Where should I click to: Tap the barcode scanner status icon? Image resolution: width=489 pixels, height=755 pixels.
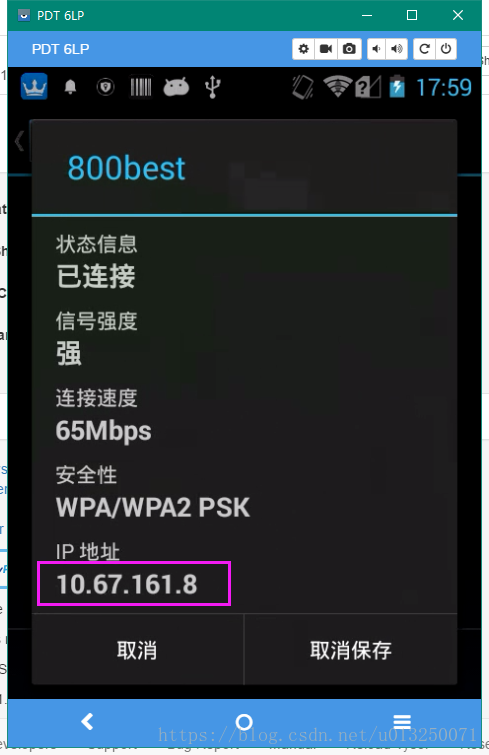coord(141,87)
